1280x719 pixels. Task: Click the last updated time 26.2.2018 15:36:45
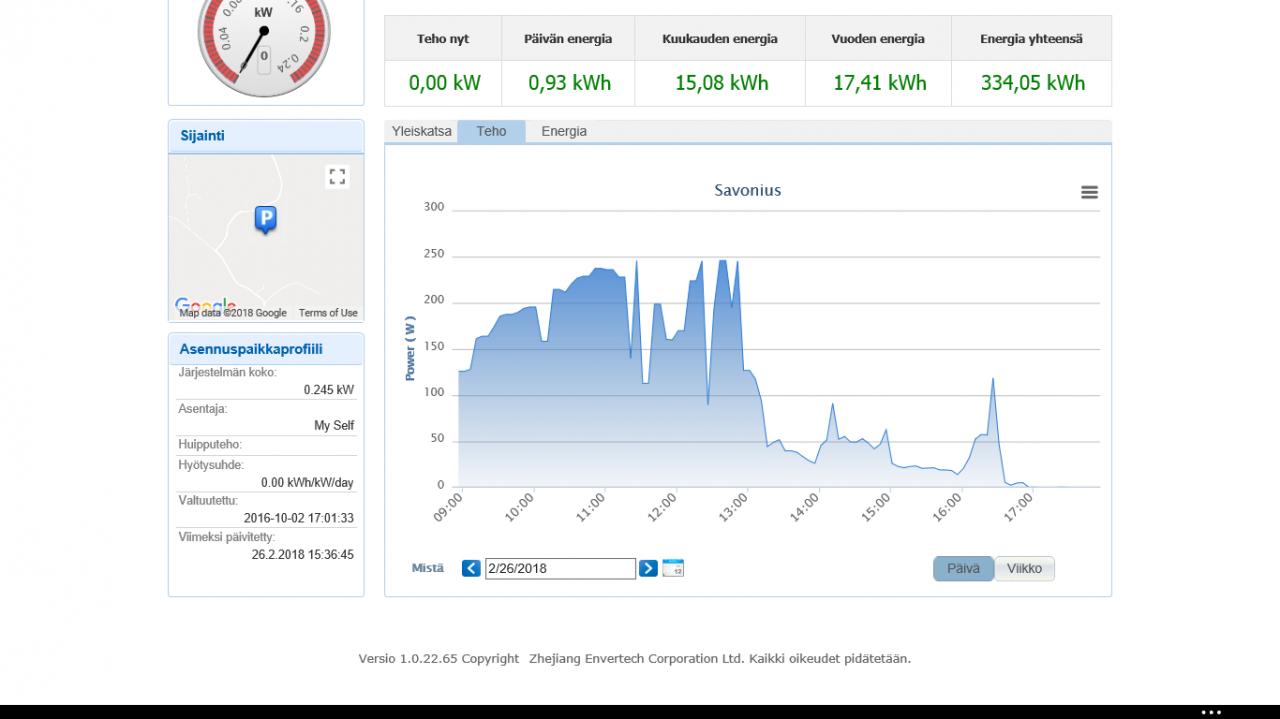[x=303, y=555]
